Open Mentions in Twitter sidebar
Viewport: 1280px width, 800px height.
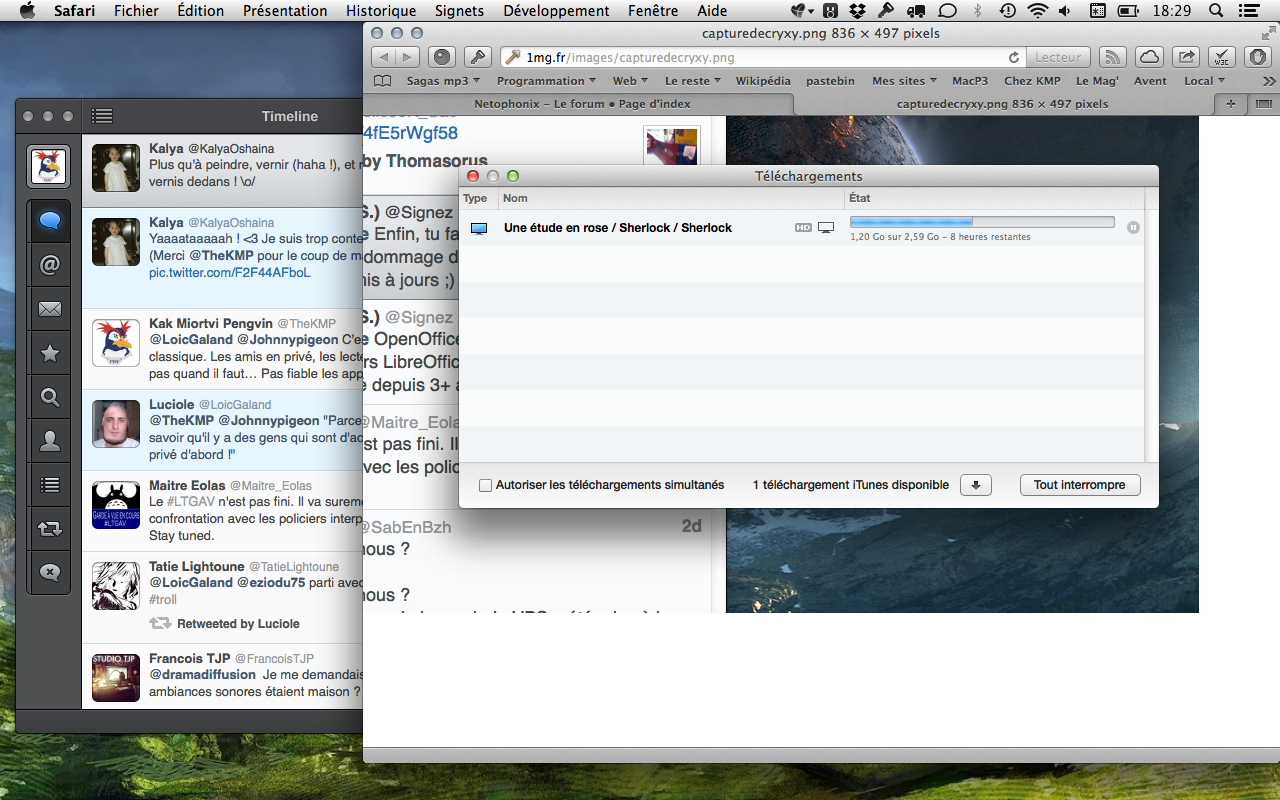(x=50, y=265)
